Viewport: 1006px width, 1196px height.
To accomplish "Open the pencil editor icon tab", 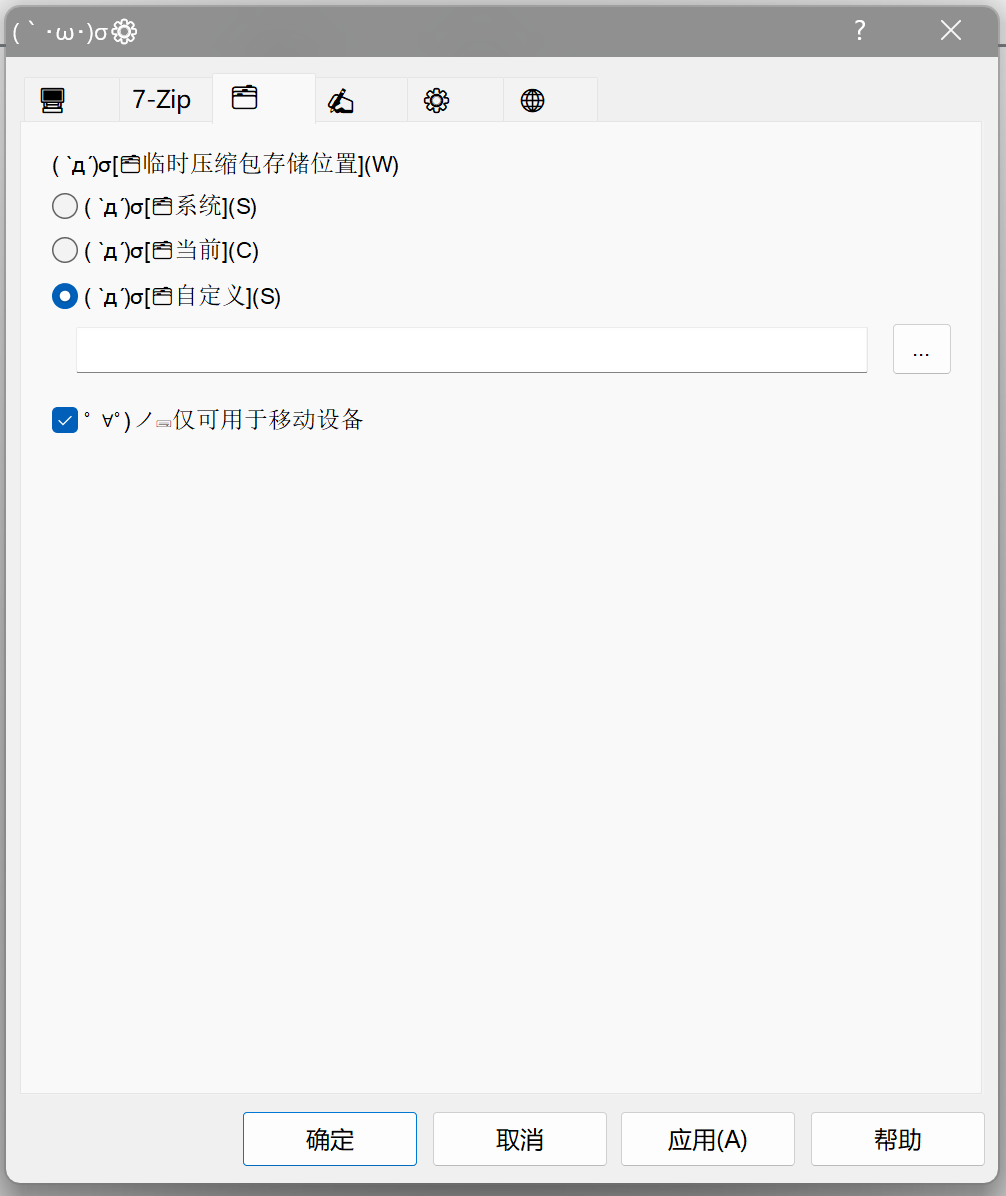I will click(359, 100).
